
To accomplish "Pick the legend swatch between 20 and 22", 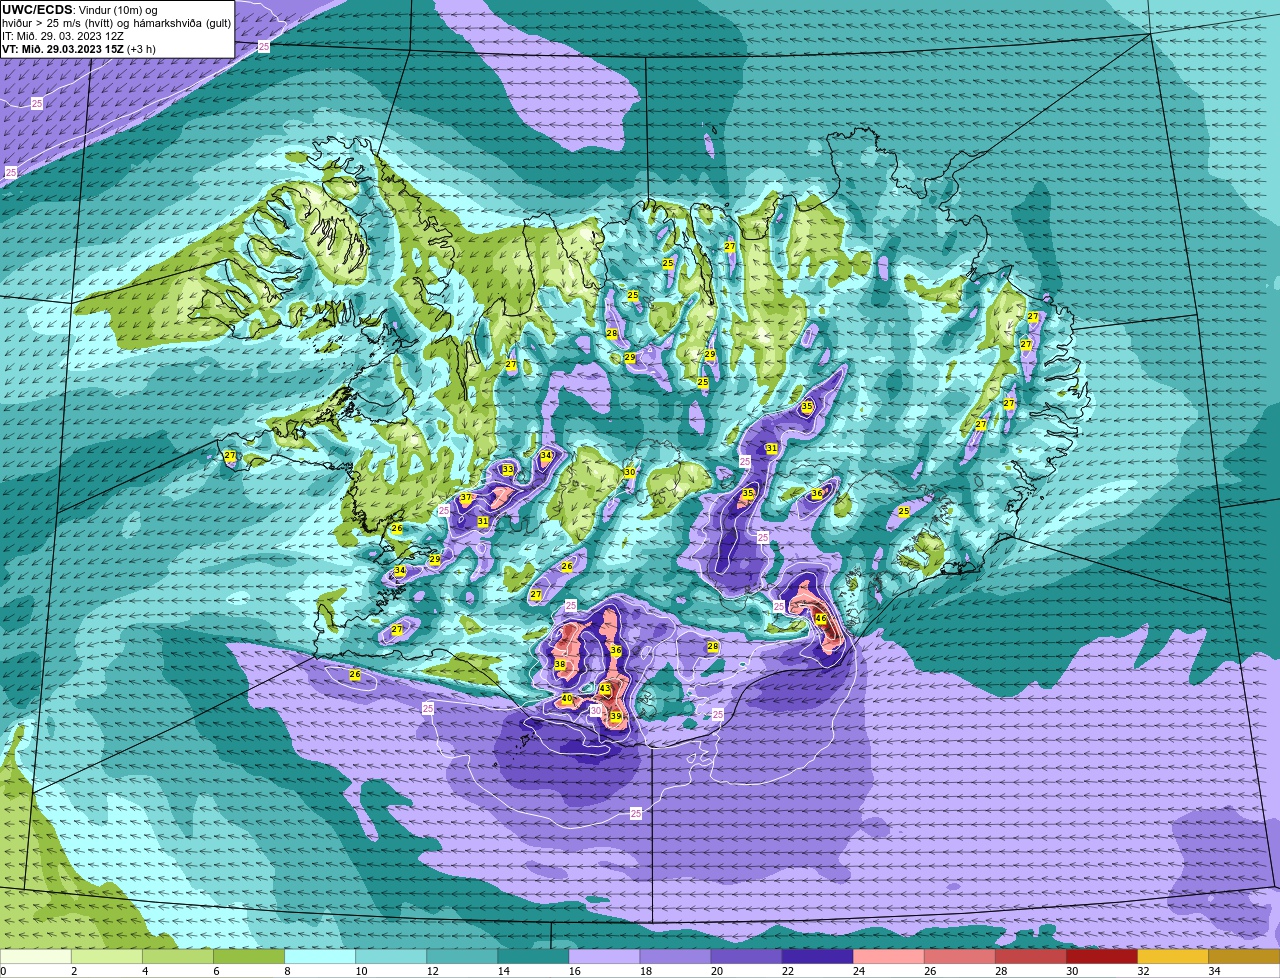I will point(746,957).
